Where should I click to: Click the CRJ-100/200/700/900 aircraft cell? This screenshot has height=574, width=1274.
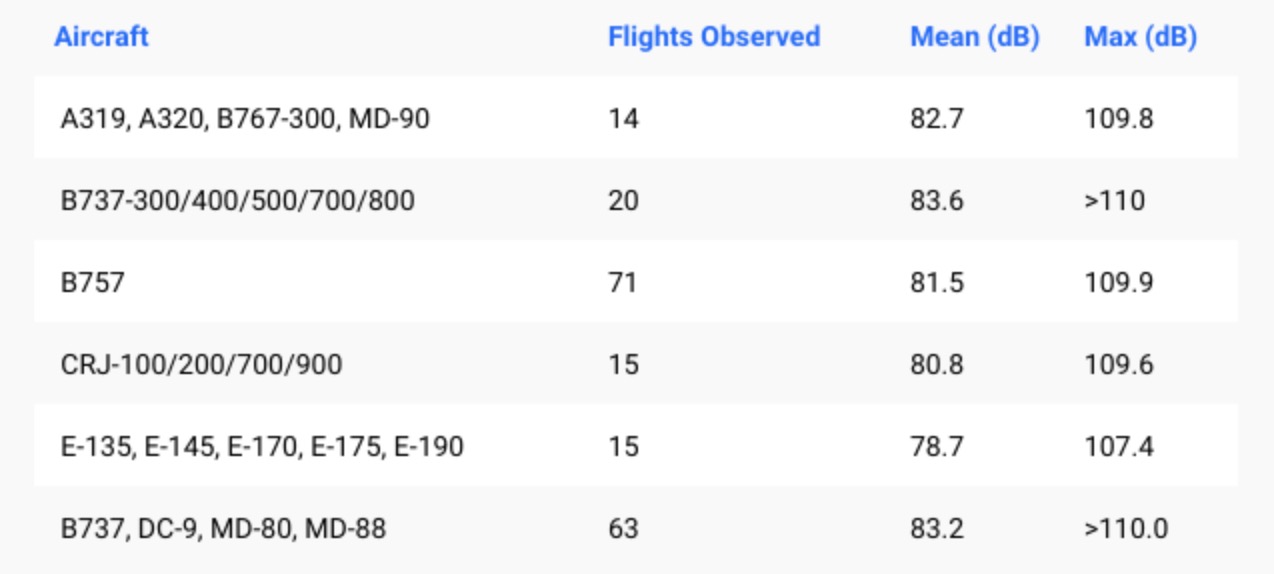click(x=201, y=364)
